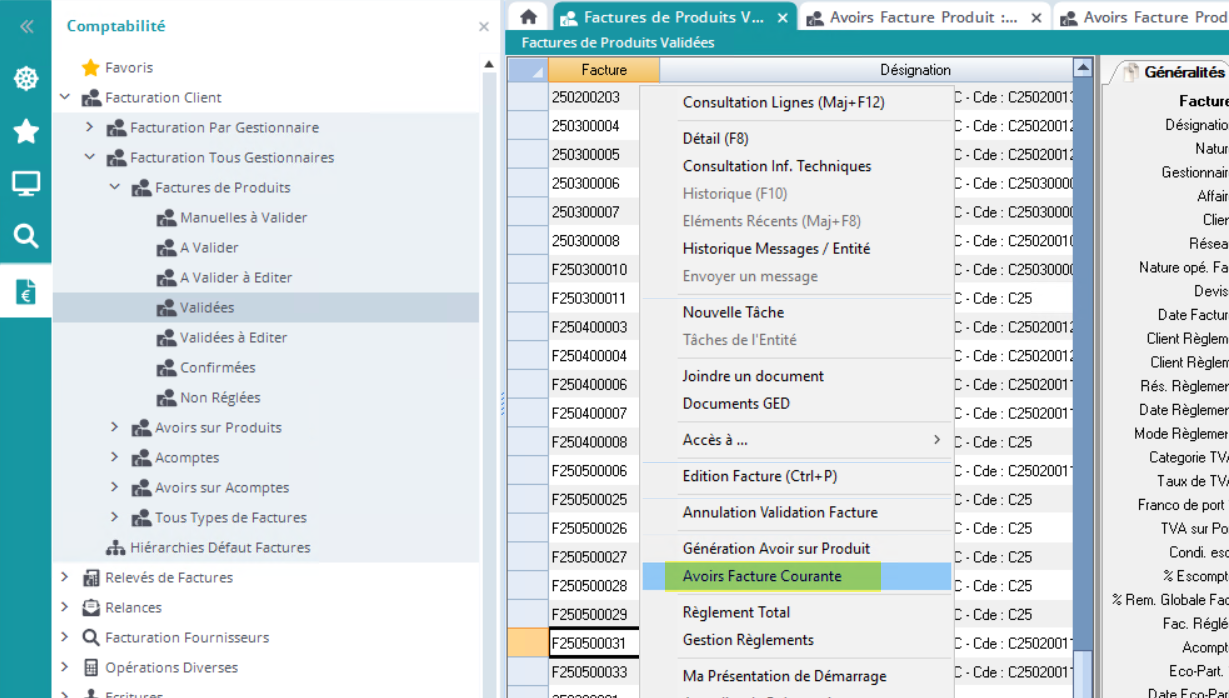Select the euro document accounting icon
This screenshot has height=698, width=1229.
coord(26,291)
